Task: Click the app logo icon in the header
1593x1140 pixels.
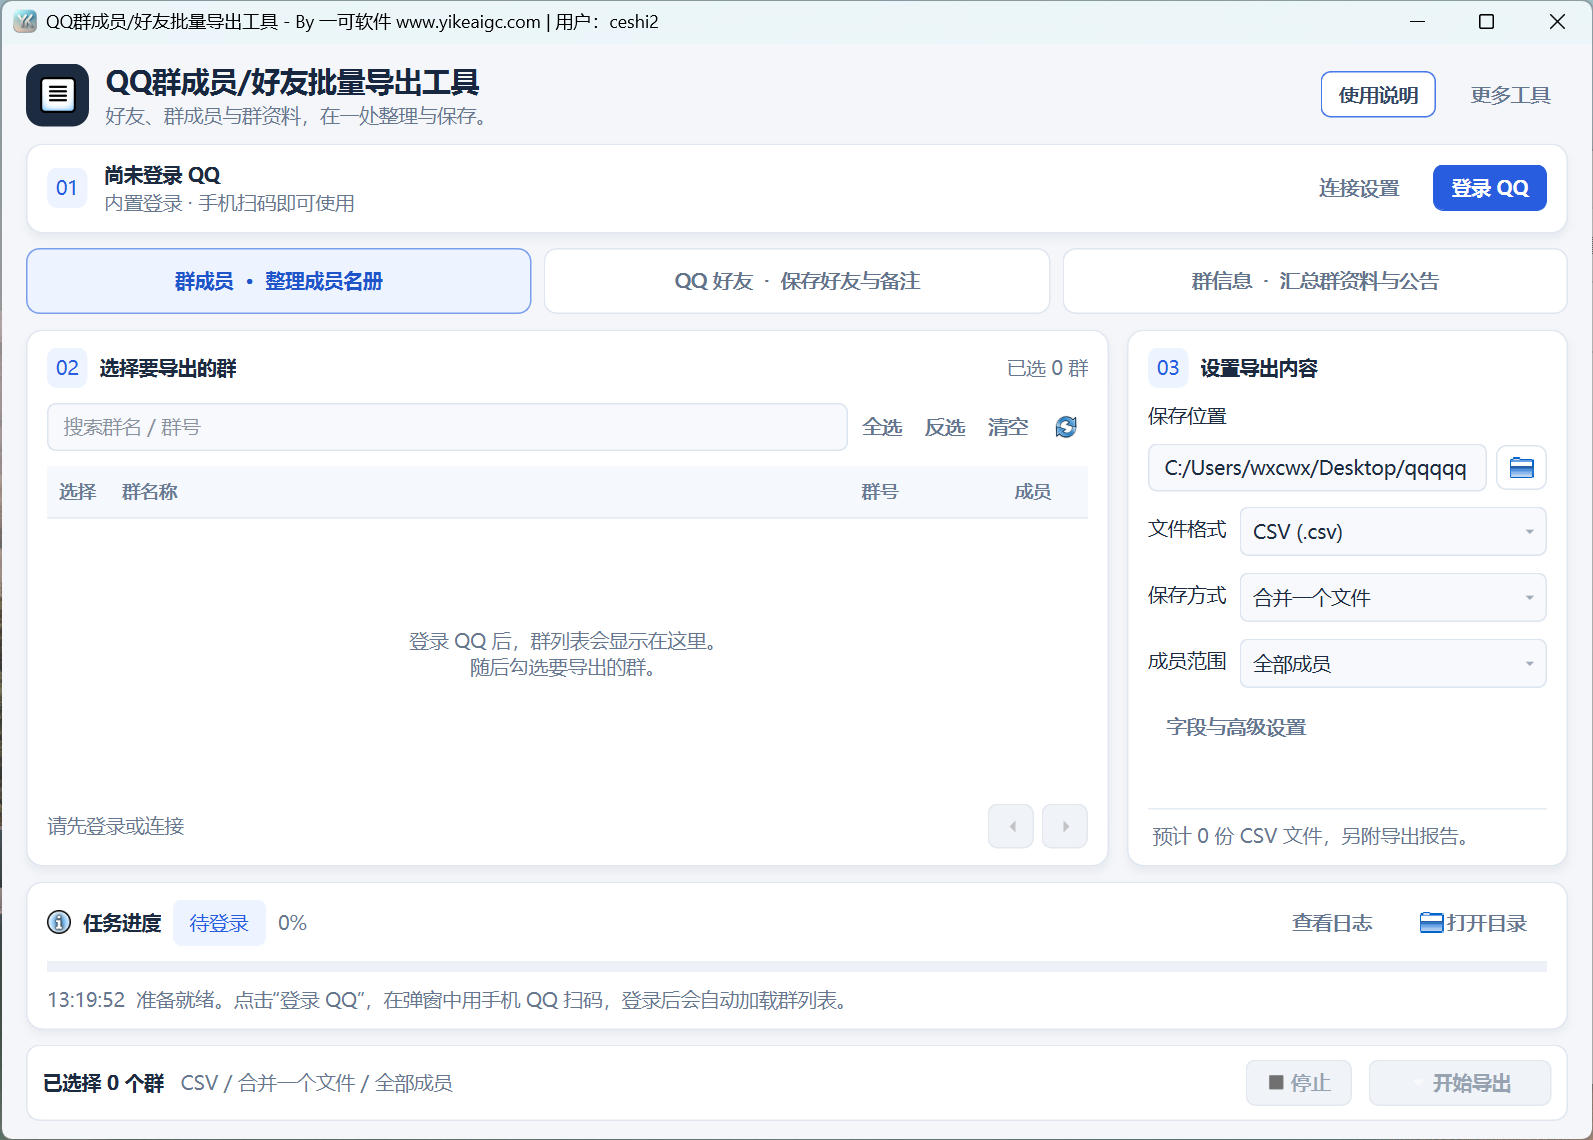Action: click(57, 95)
